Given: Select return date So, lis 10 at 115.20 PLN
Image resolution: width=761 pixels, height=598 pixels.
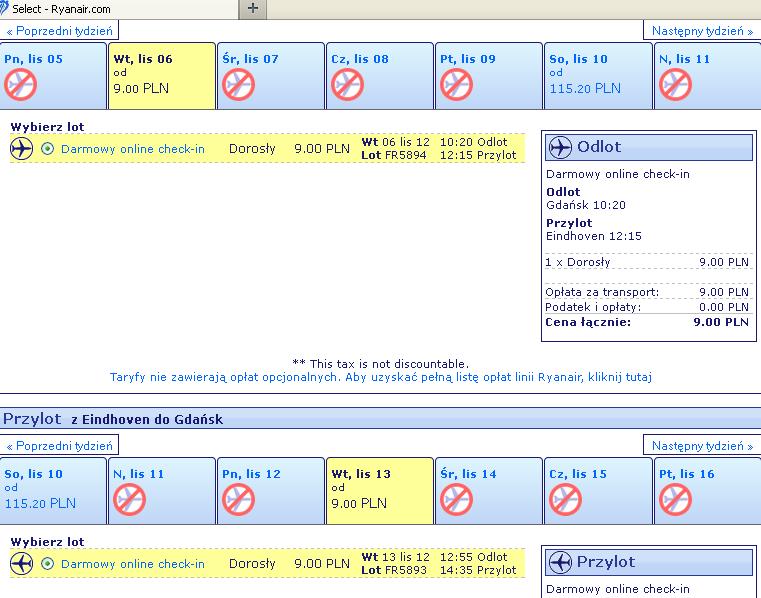Looking at the screenshot, I should 53,491.
